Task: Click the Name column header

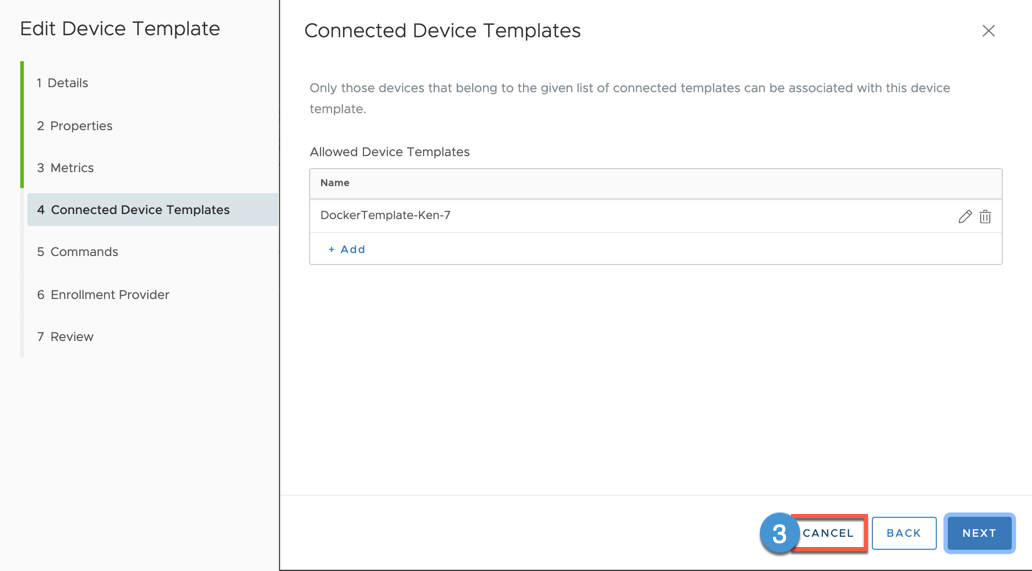Action: pos(335,183)
